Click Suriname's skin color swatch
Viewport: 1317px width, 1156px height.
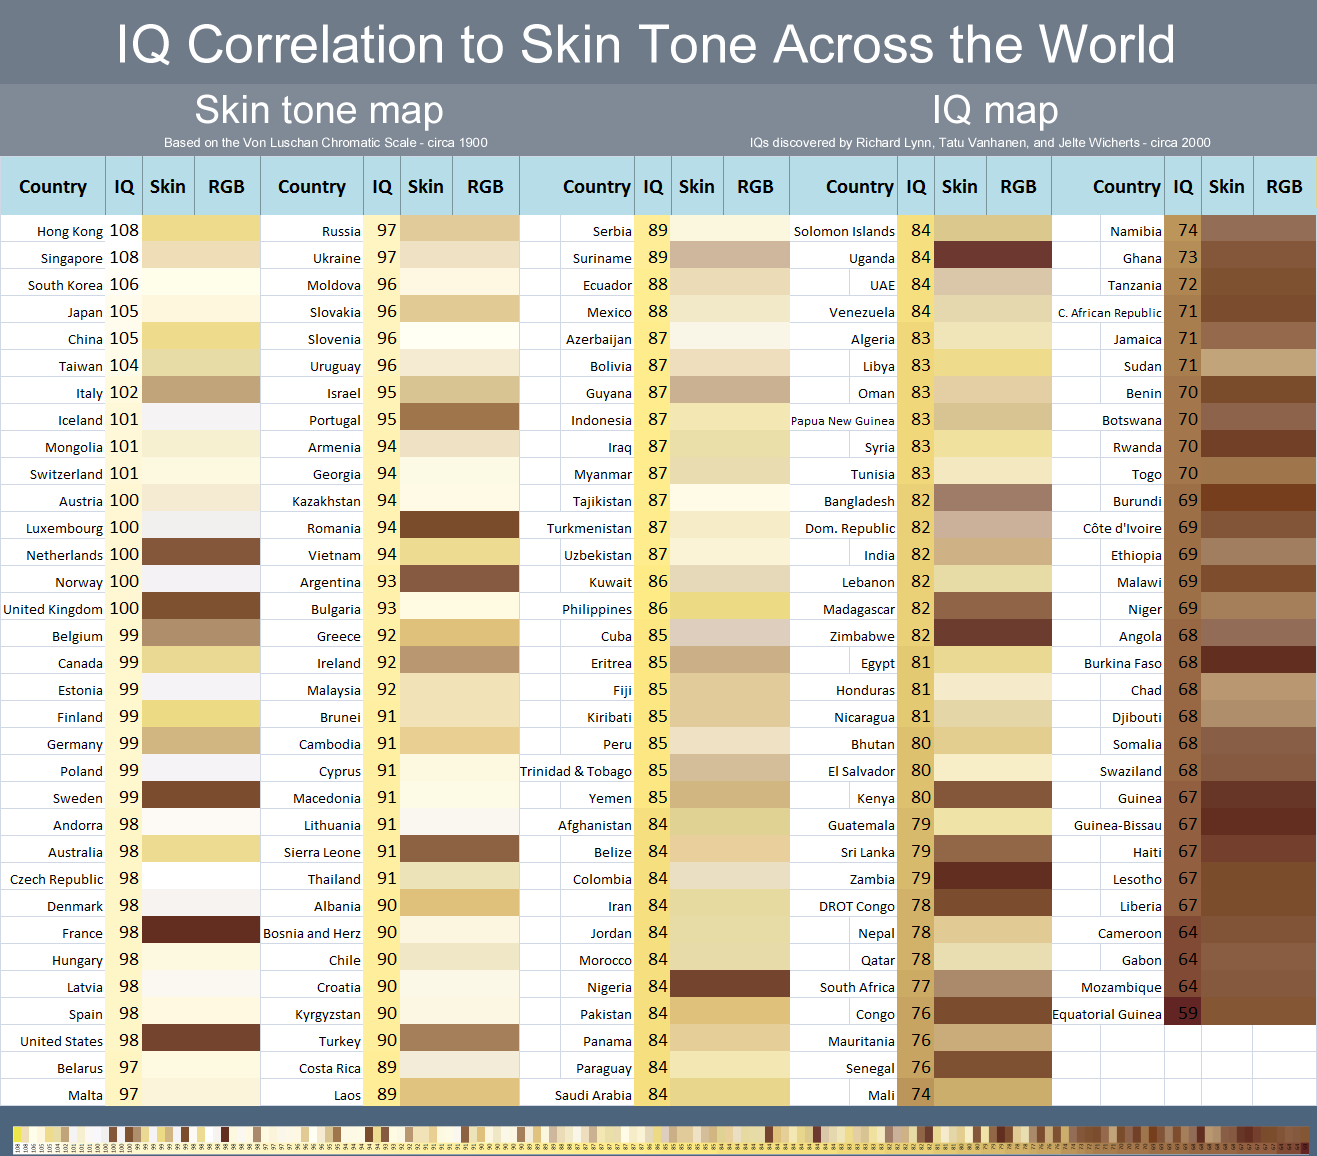[x=730, y=257]
